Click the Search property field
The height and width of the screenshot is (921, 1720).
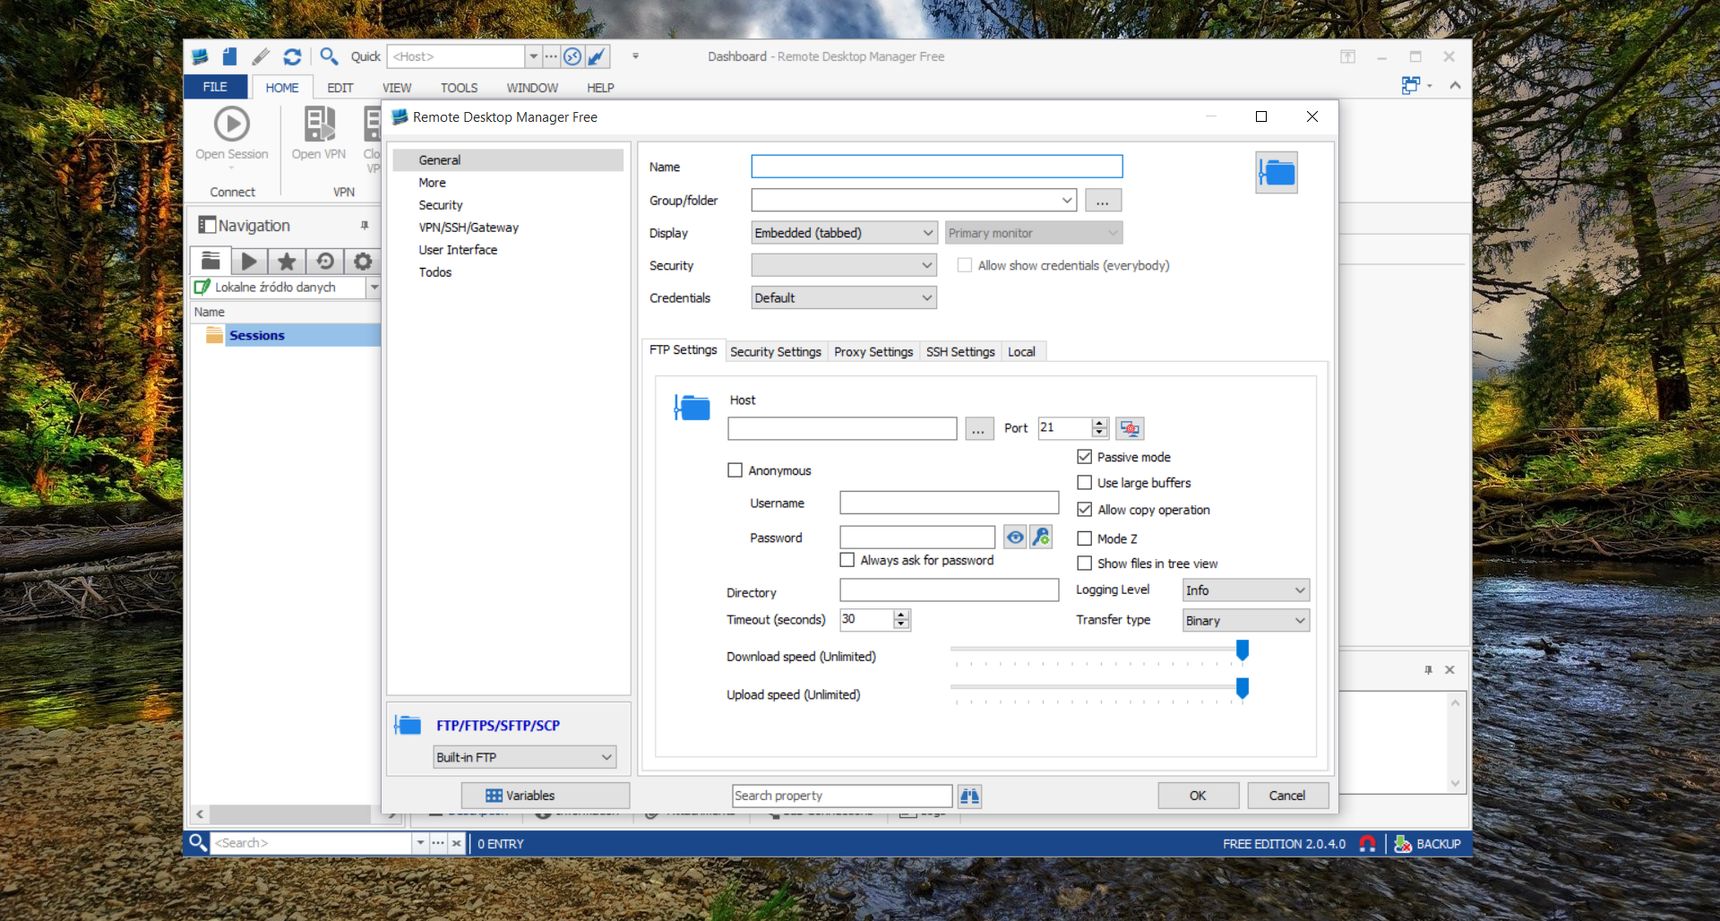(842, 796)
